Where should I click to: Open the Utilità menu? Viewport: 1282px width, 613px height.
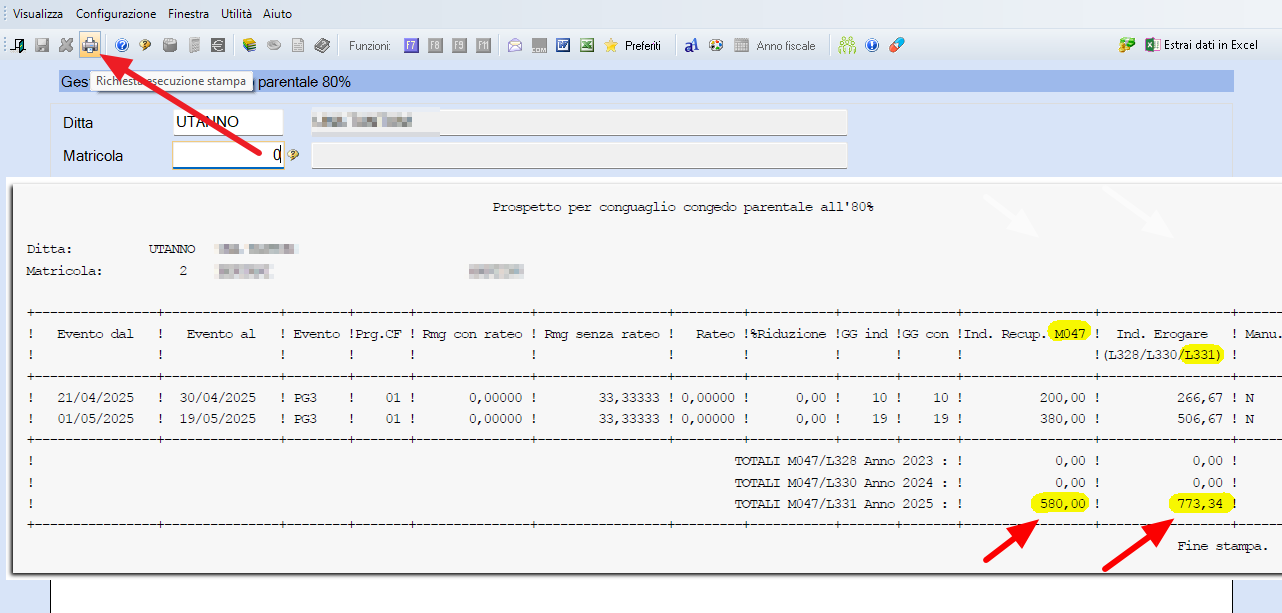point(237,14)
